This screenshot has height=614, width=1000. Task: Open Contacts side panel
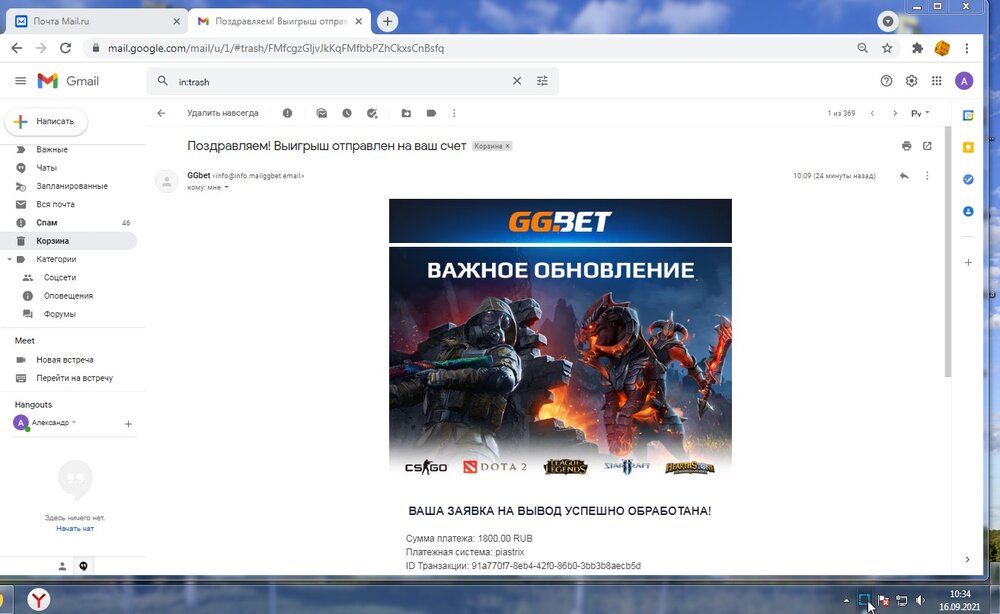[968, 211]
